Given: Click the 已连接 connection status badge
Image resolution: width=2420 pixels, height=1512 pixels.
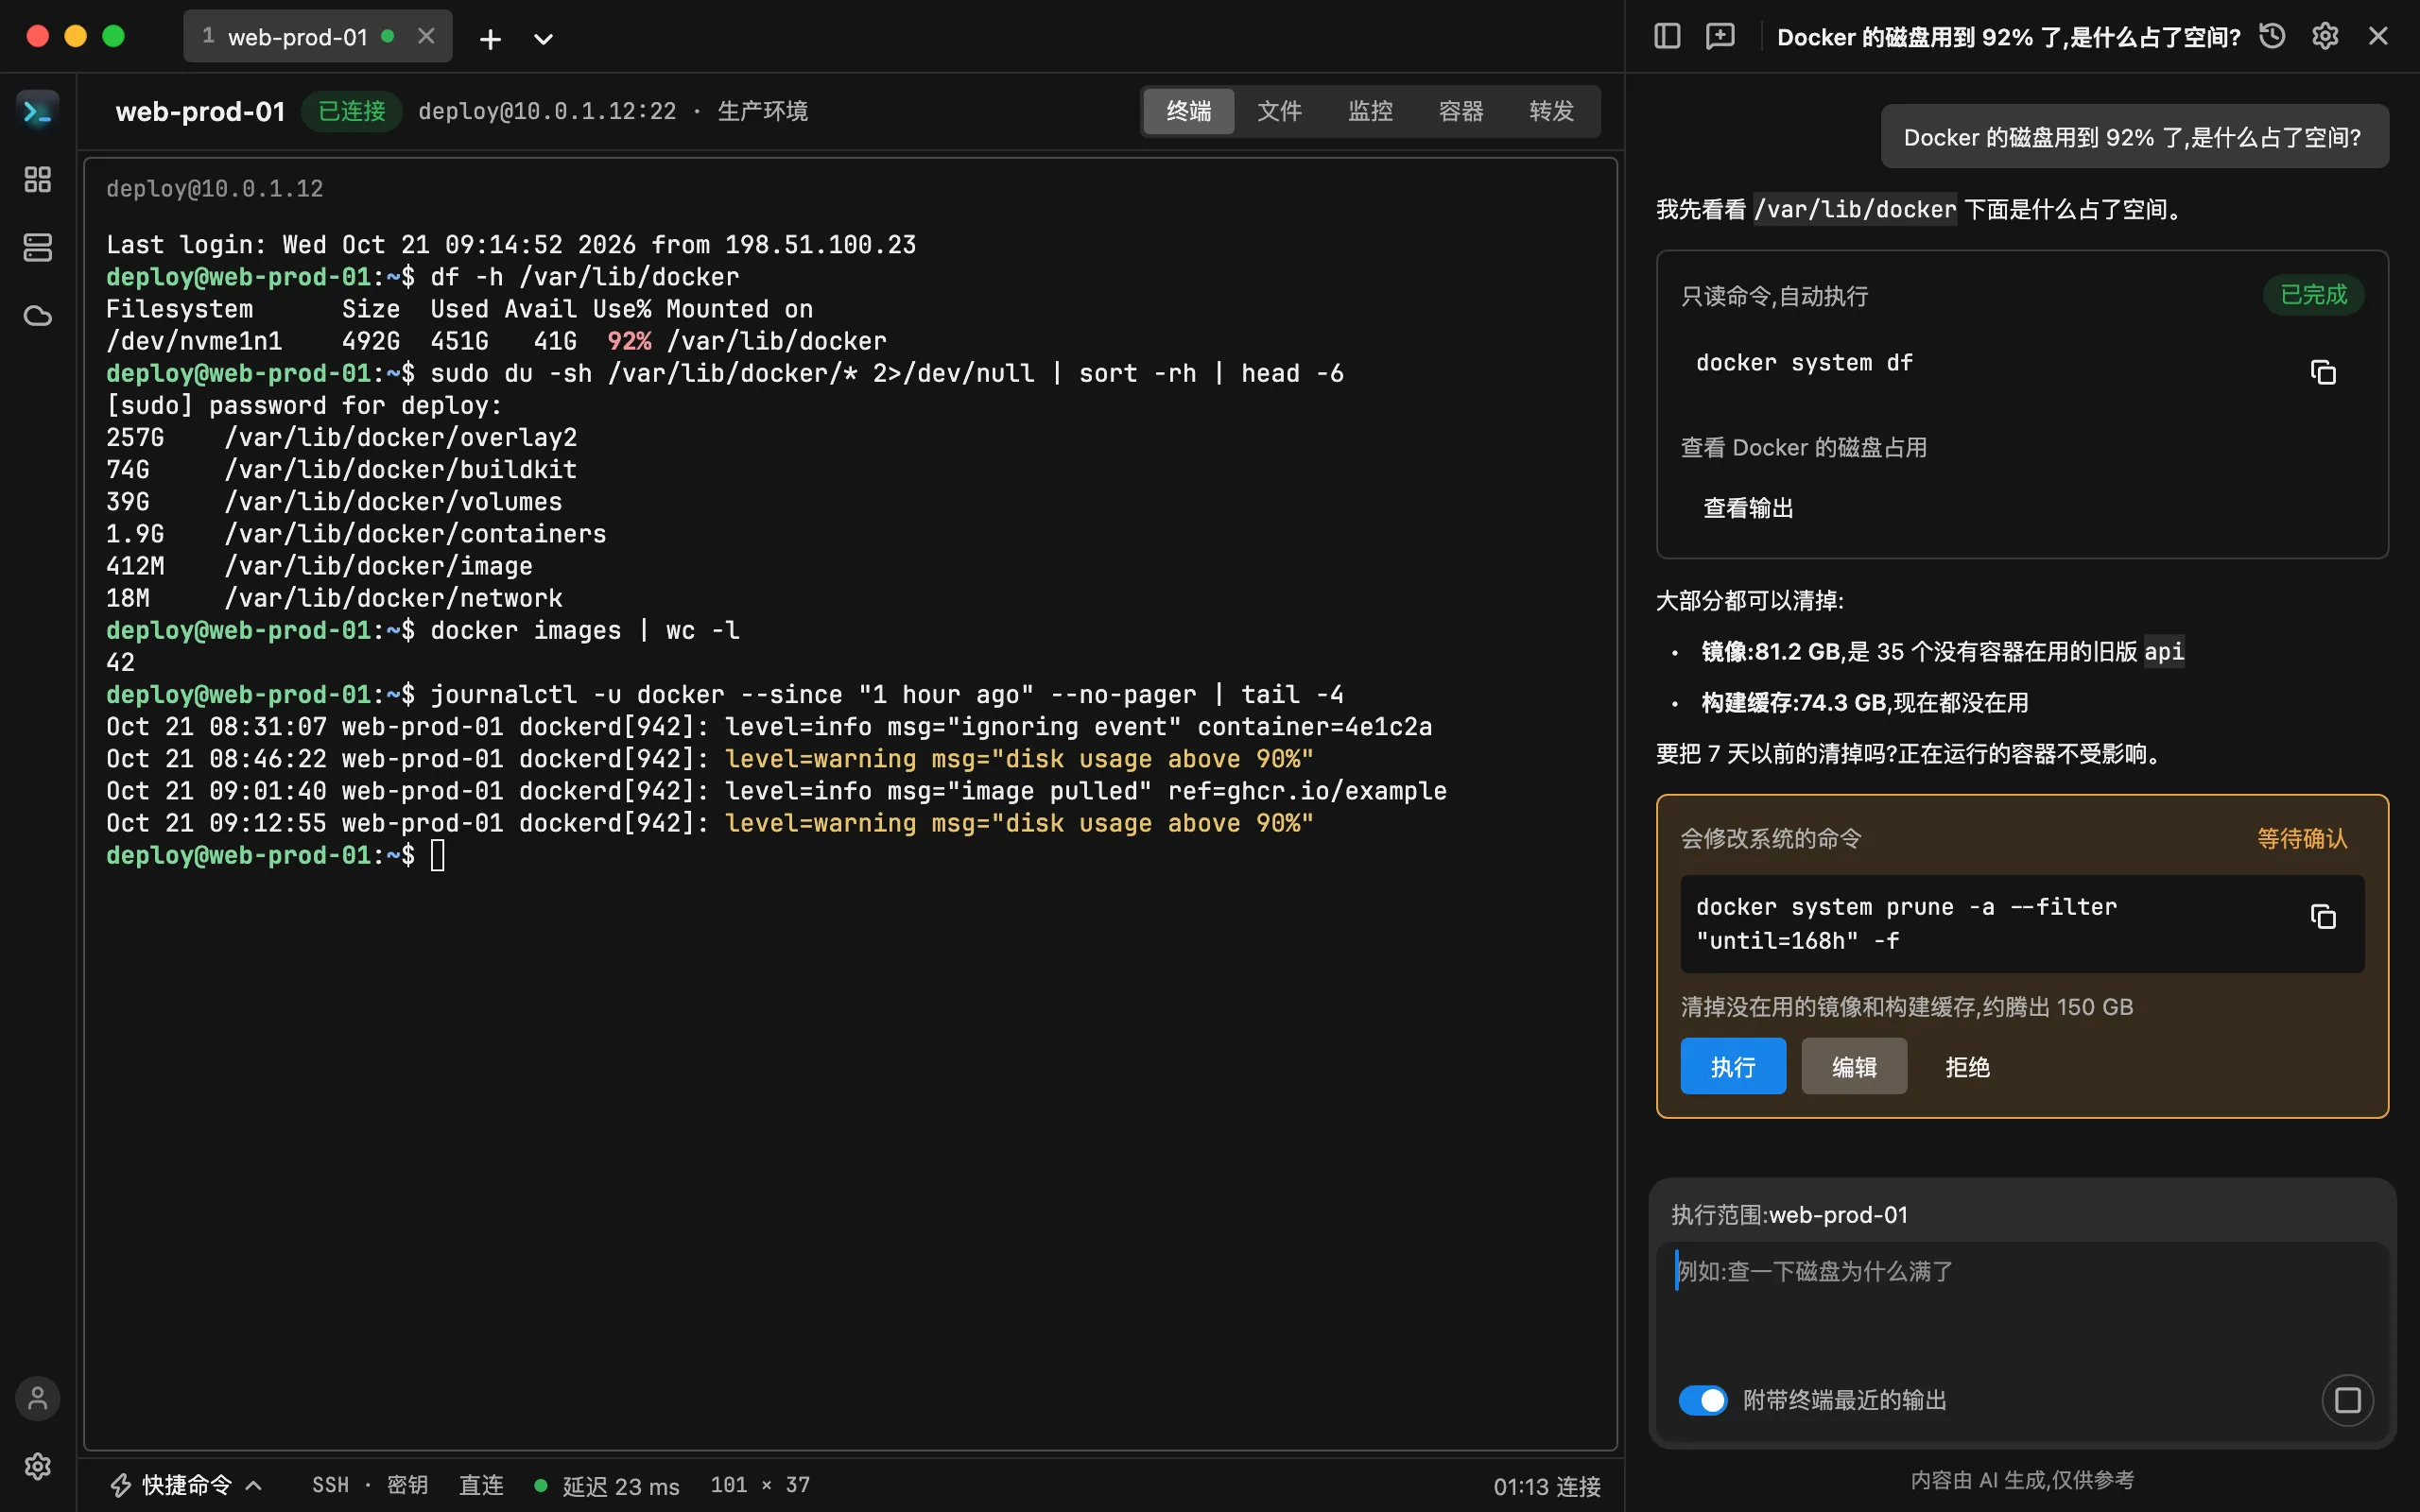Looking at the screenshot, I should (351, 111).
